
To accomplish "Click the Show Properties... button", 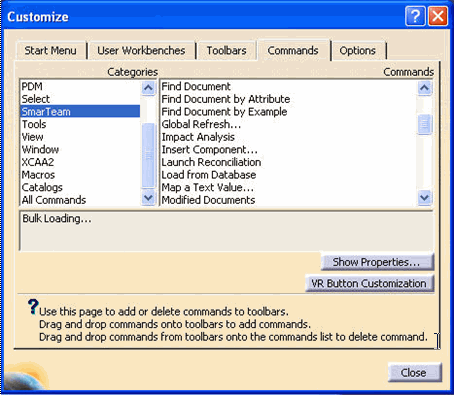I will 377,262.
